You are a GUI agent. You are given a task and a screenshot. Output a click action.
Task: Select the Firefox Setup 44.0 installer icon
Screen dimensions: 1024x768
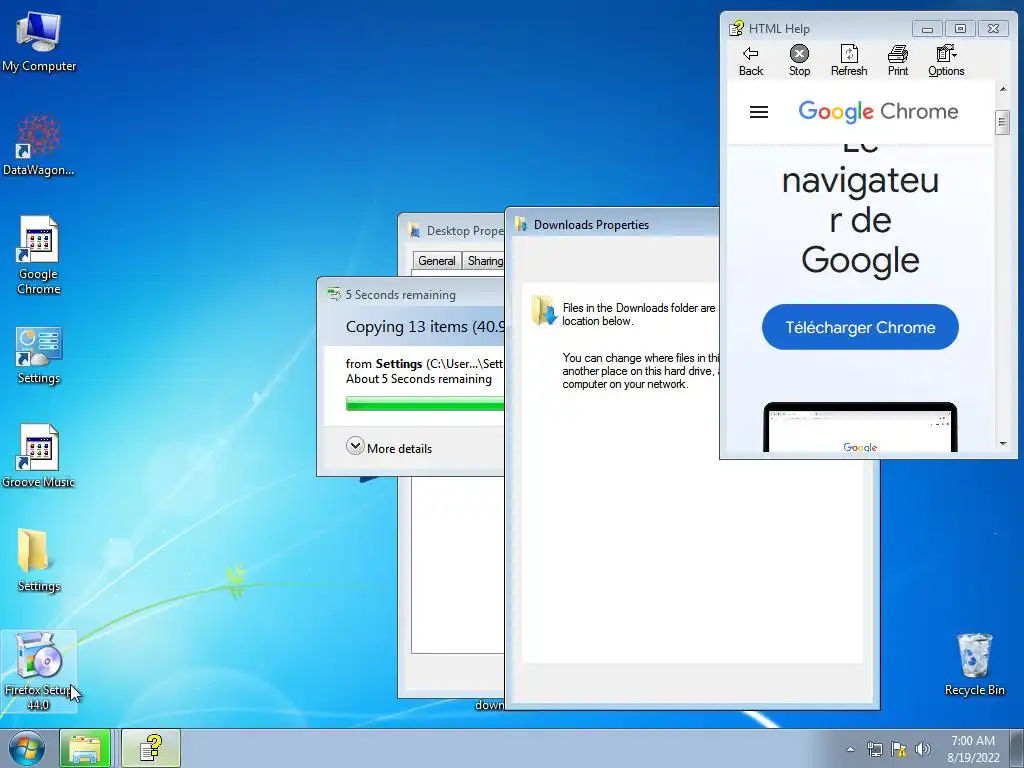(x=39, y=671)
